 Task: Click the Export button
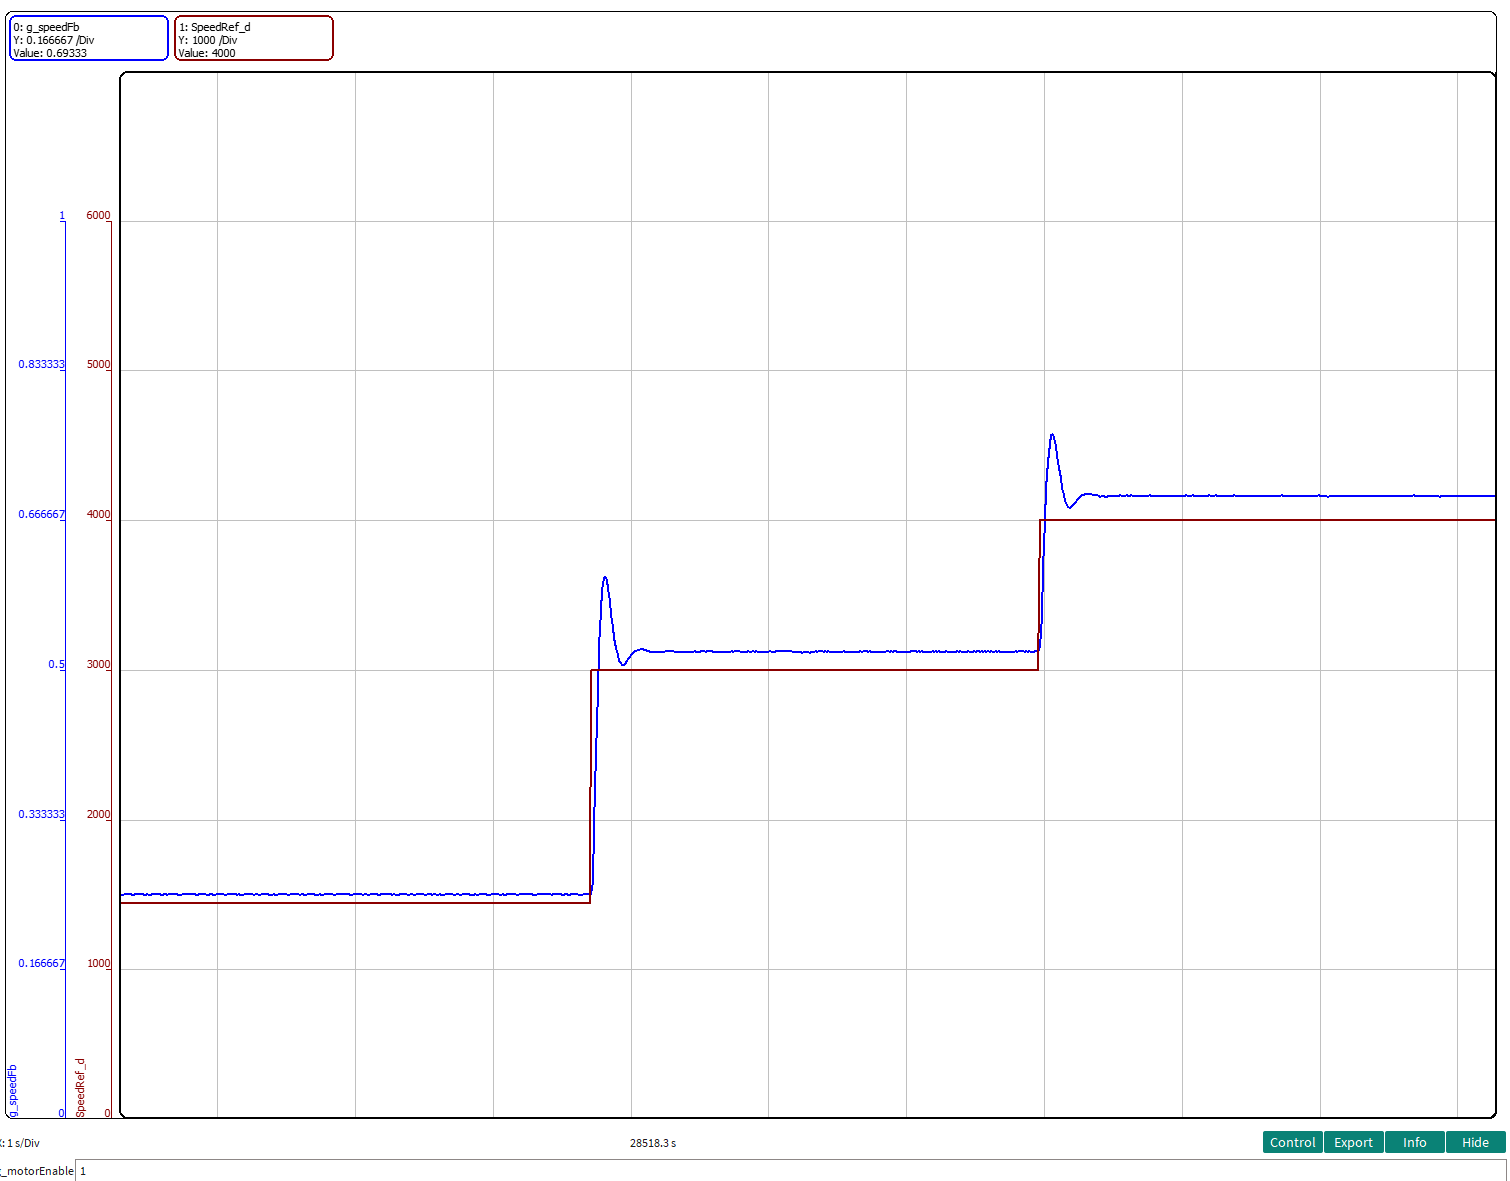coord(1353,1142)
